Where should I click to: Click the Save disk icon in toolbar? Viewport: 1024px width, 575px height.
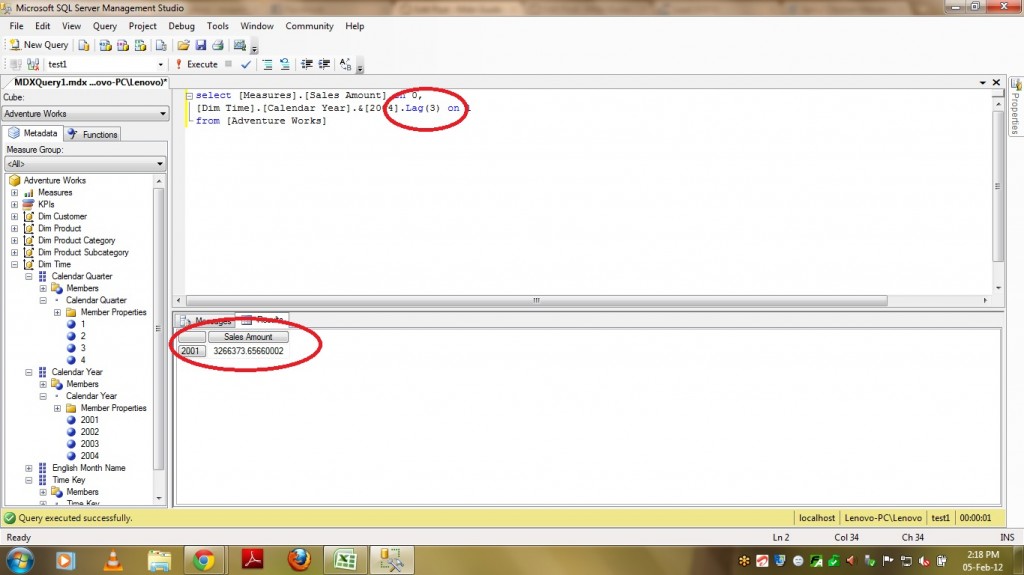tap(200, 45)
